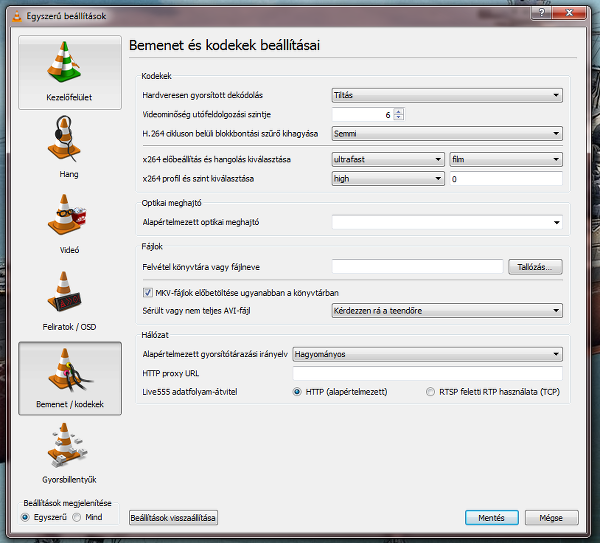The image size is (600, 543).
Task: Click Live555 adatfolyam-átvitel label
Action: (x=190, y=392)
